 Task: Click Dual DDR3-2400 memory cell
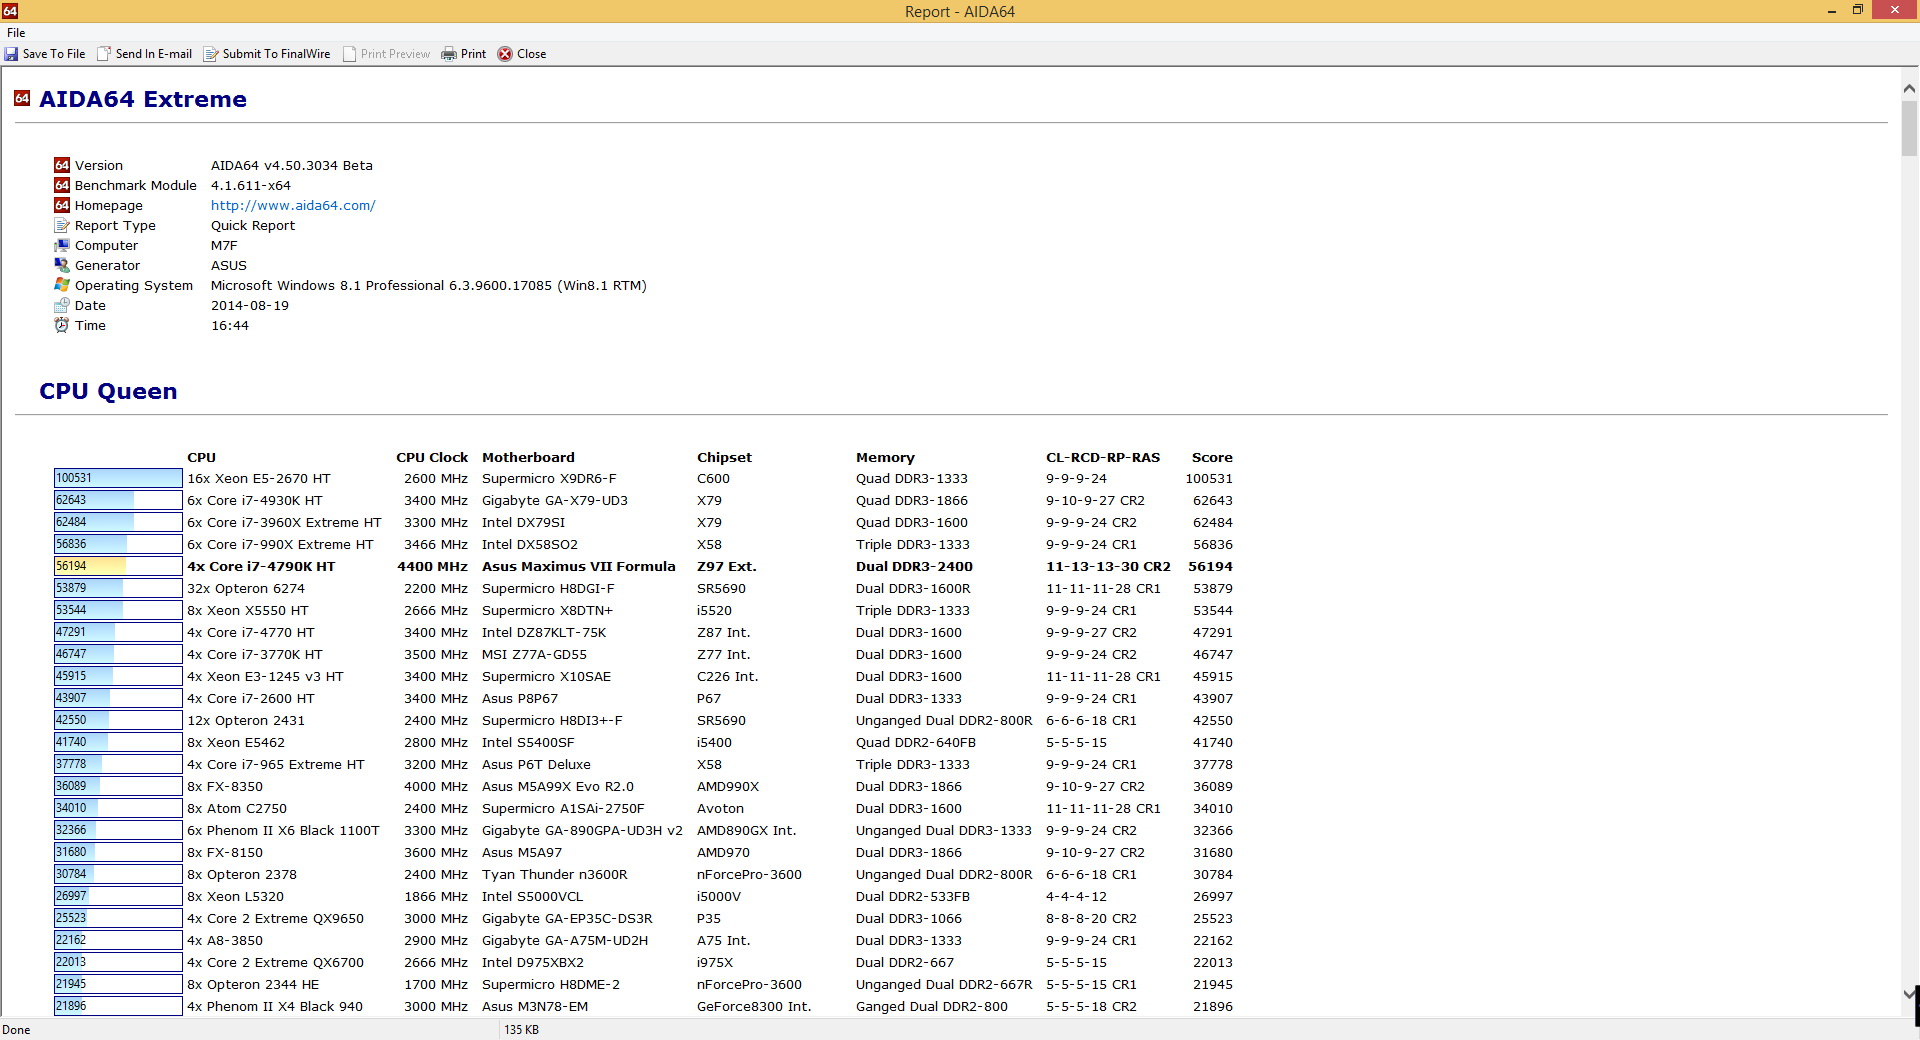[x=914, y=566]
